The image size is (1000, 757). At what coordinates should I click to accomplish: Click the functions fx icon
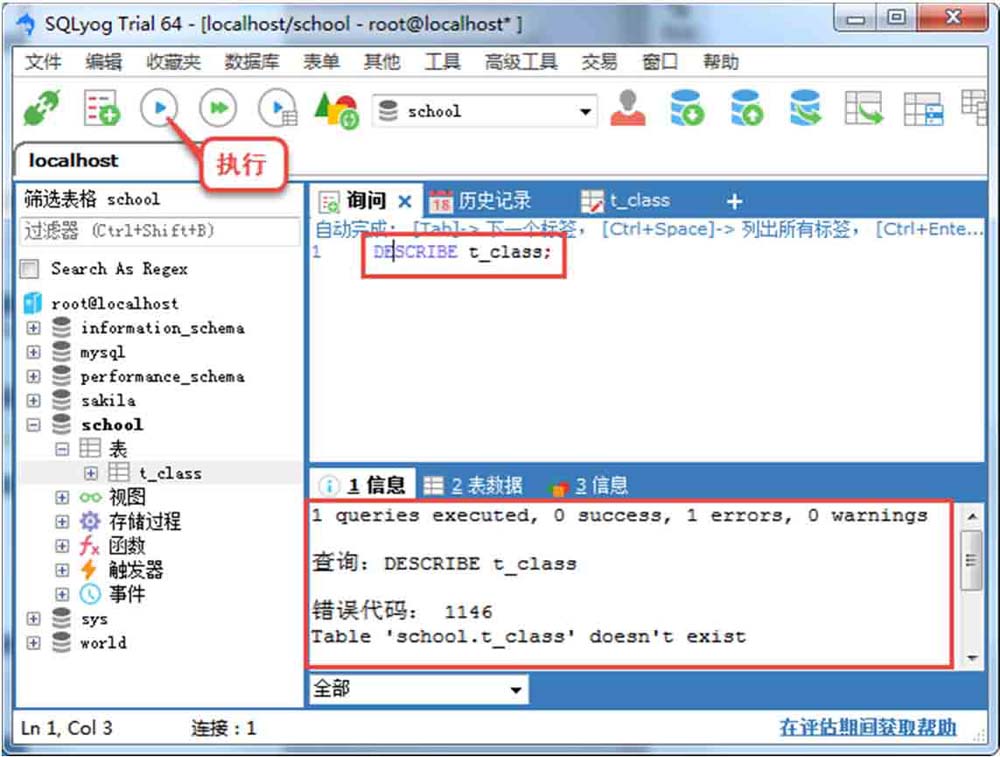click(89, 546)
